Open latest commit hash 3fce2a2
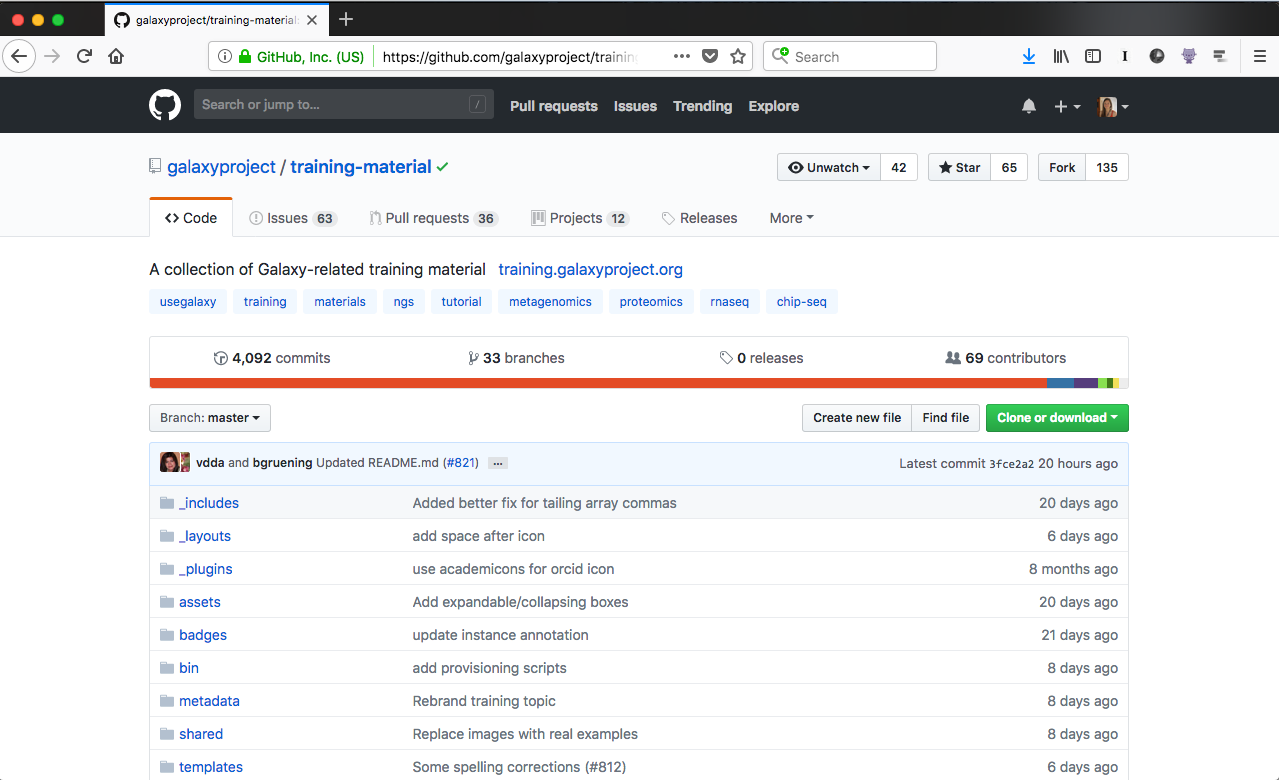This screenshot has width=1279, height=780. (1011, 464)
